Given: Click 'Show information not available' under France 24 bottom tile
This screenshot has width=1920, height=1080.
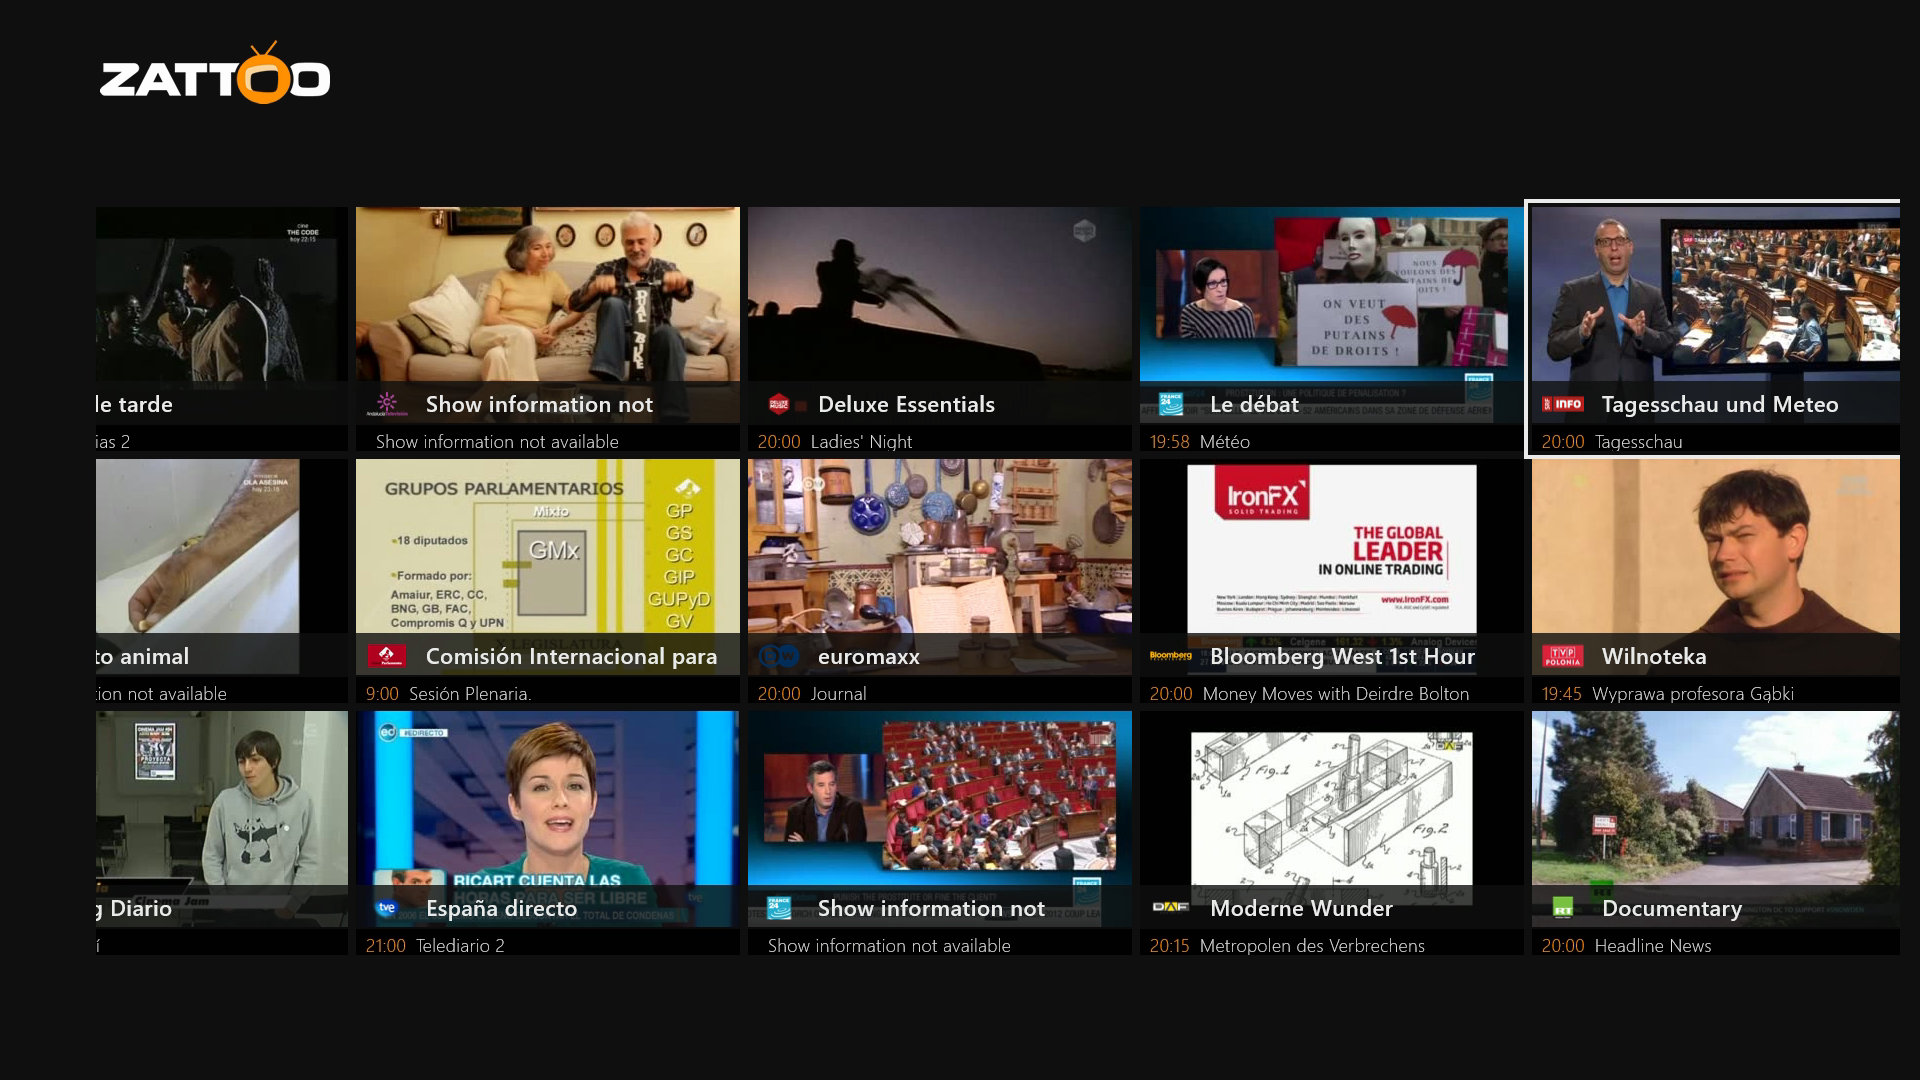Looking at the screenshot, I should 889,945.
